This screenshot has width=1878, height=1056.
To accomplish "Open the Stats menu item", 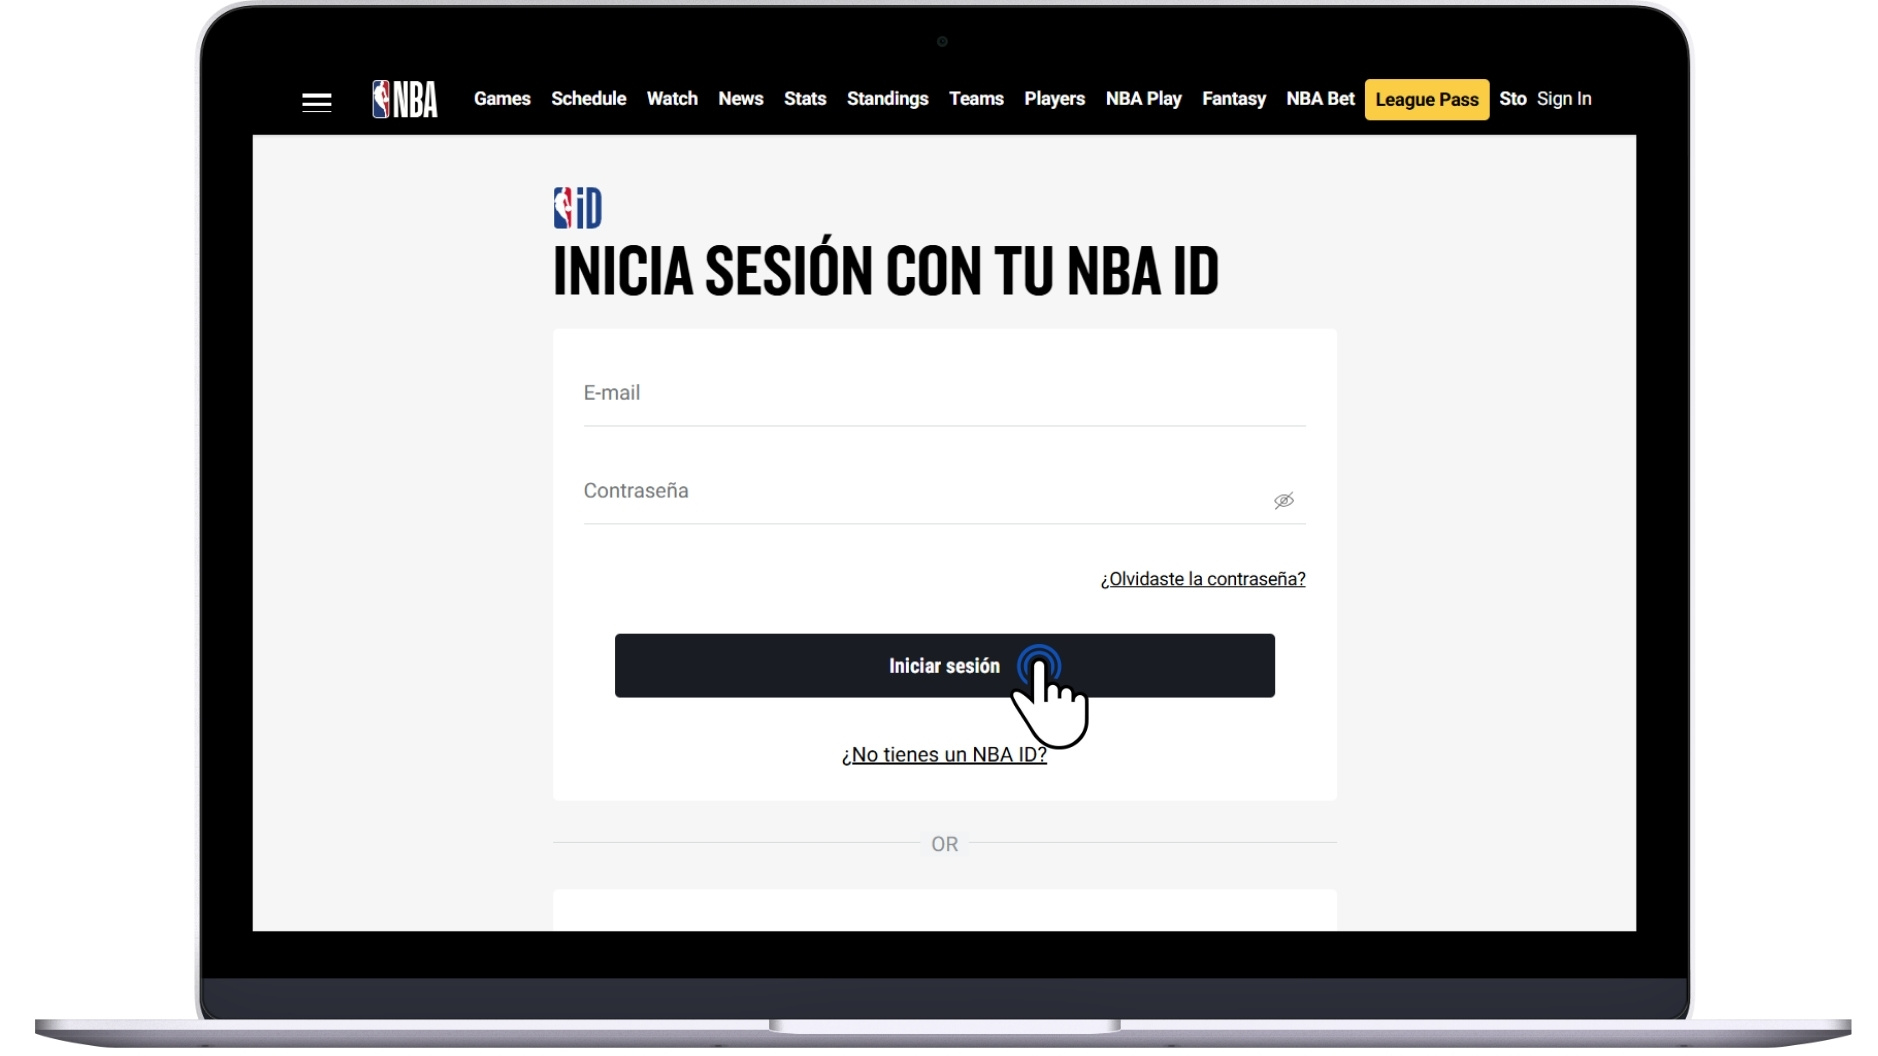I will point(804,99).
